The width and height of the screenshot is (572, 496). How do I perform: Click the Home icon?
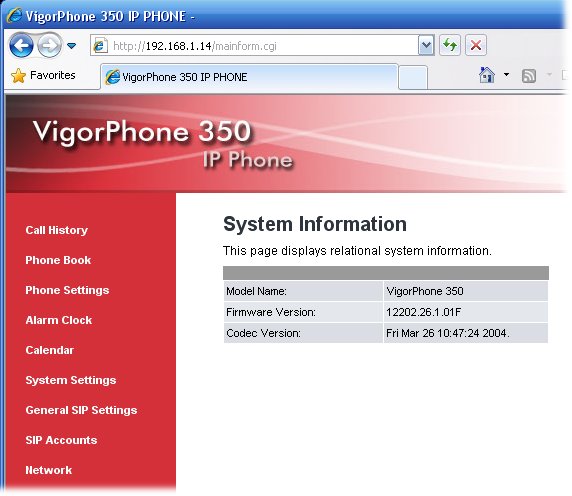pos(487,75)
